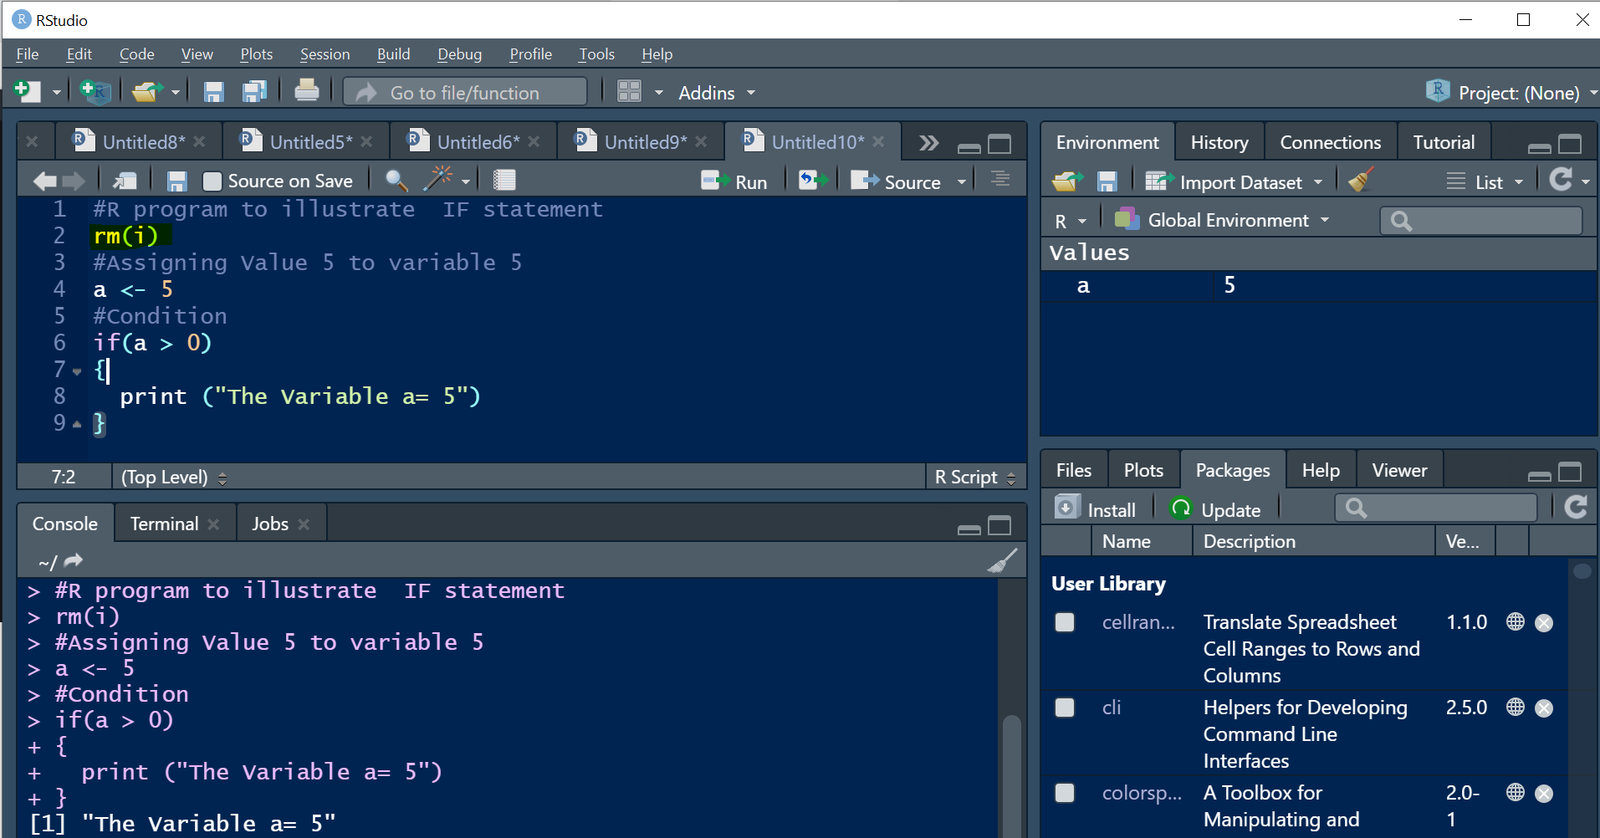Open Find/Replace magnifier in editor toolbar
Screen dimensions: 1600x838
(x=396, y=180)
